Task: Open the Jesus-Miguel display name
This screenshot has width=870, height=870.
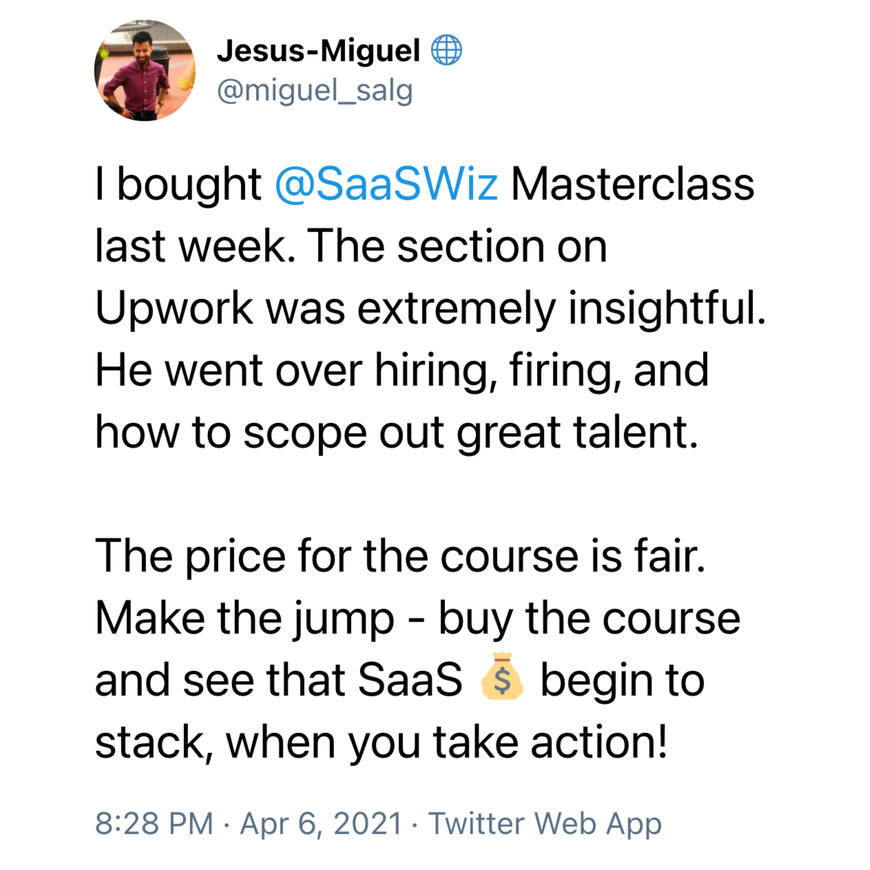Action: (x=321, y=50)
